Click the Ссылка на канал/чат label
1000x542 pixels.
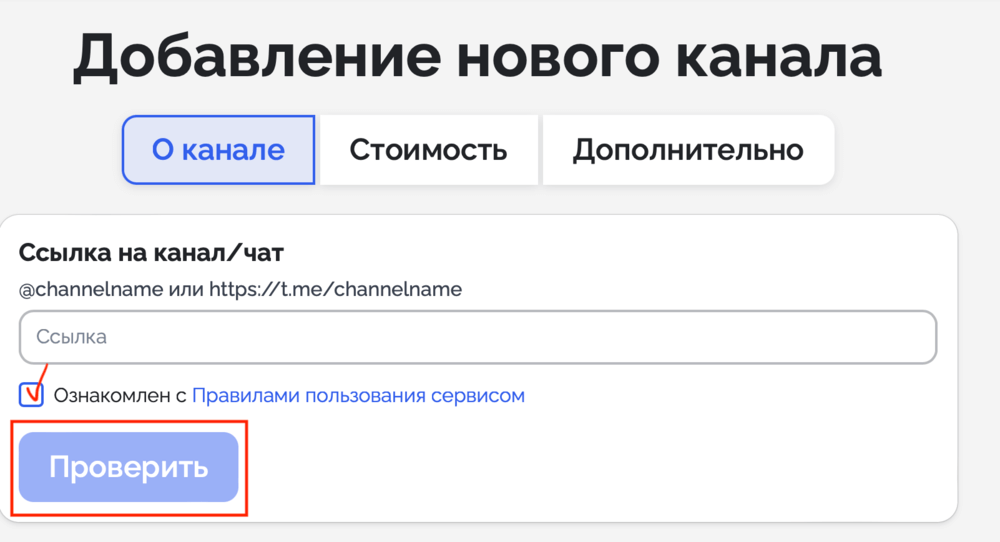[151, 253]
